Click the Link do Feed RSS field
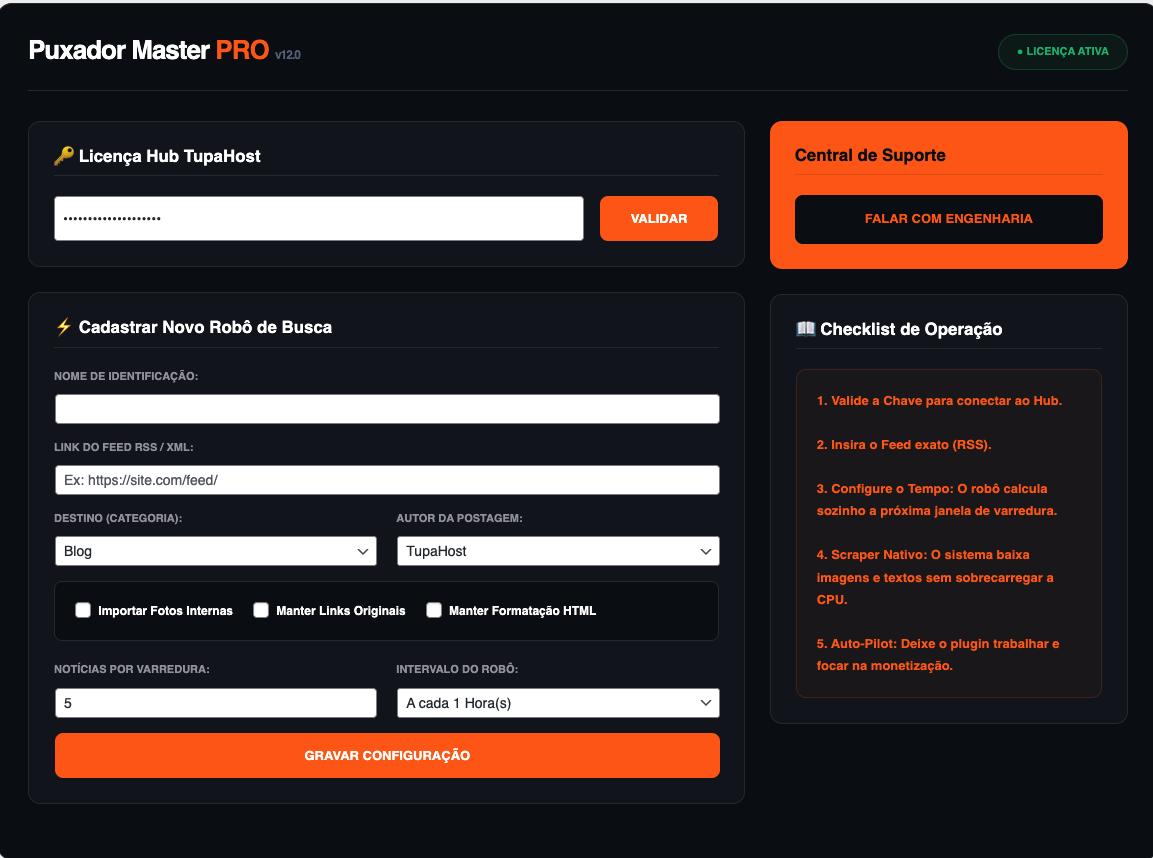Image resolution: width=1153 pixels, height=858 pixels. click(386, 480)
